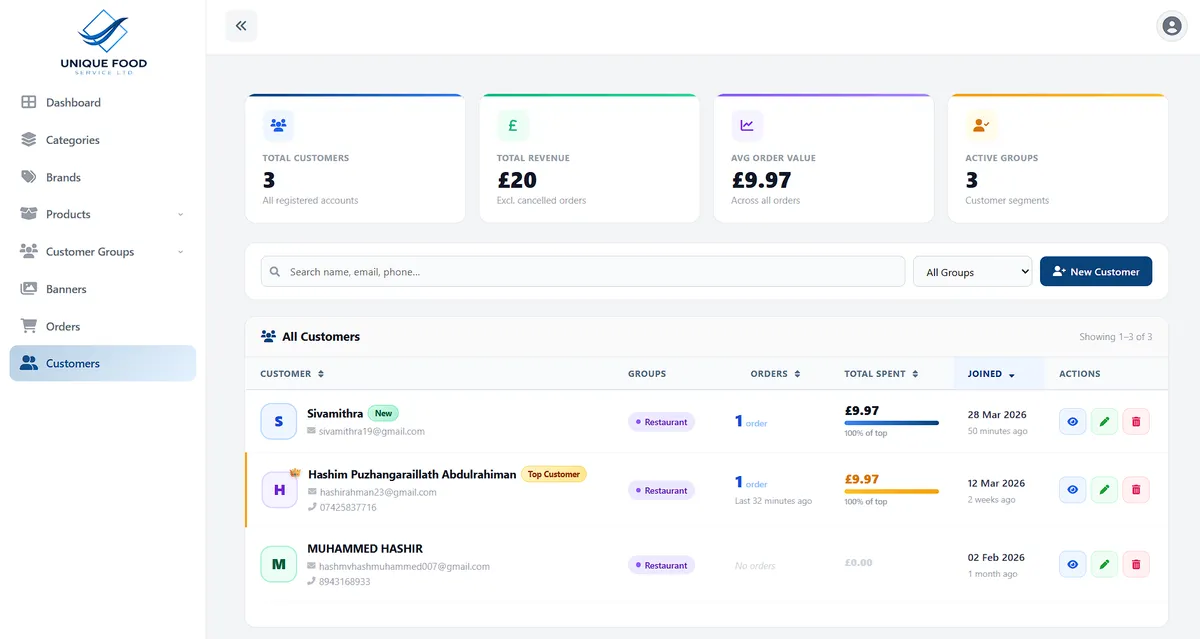Edit MUHAMMED HASHIR with pencil icon
This screenshot has height=639, width=1200.
[1104, 564]
